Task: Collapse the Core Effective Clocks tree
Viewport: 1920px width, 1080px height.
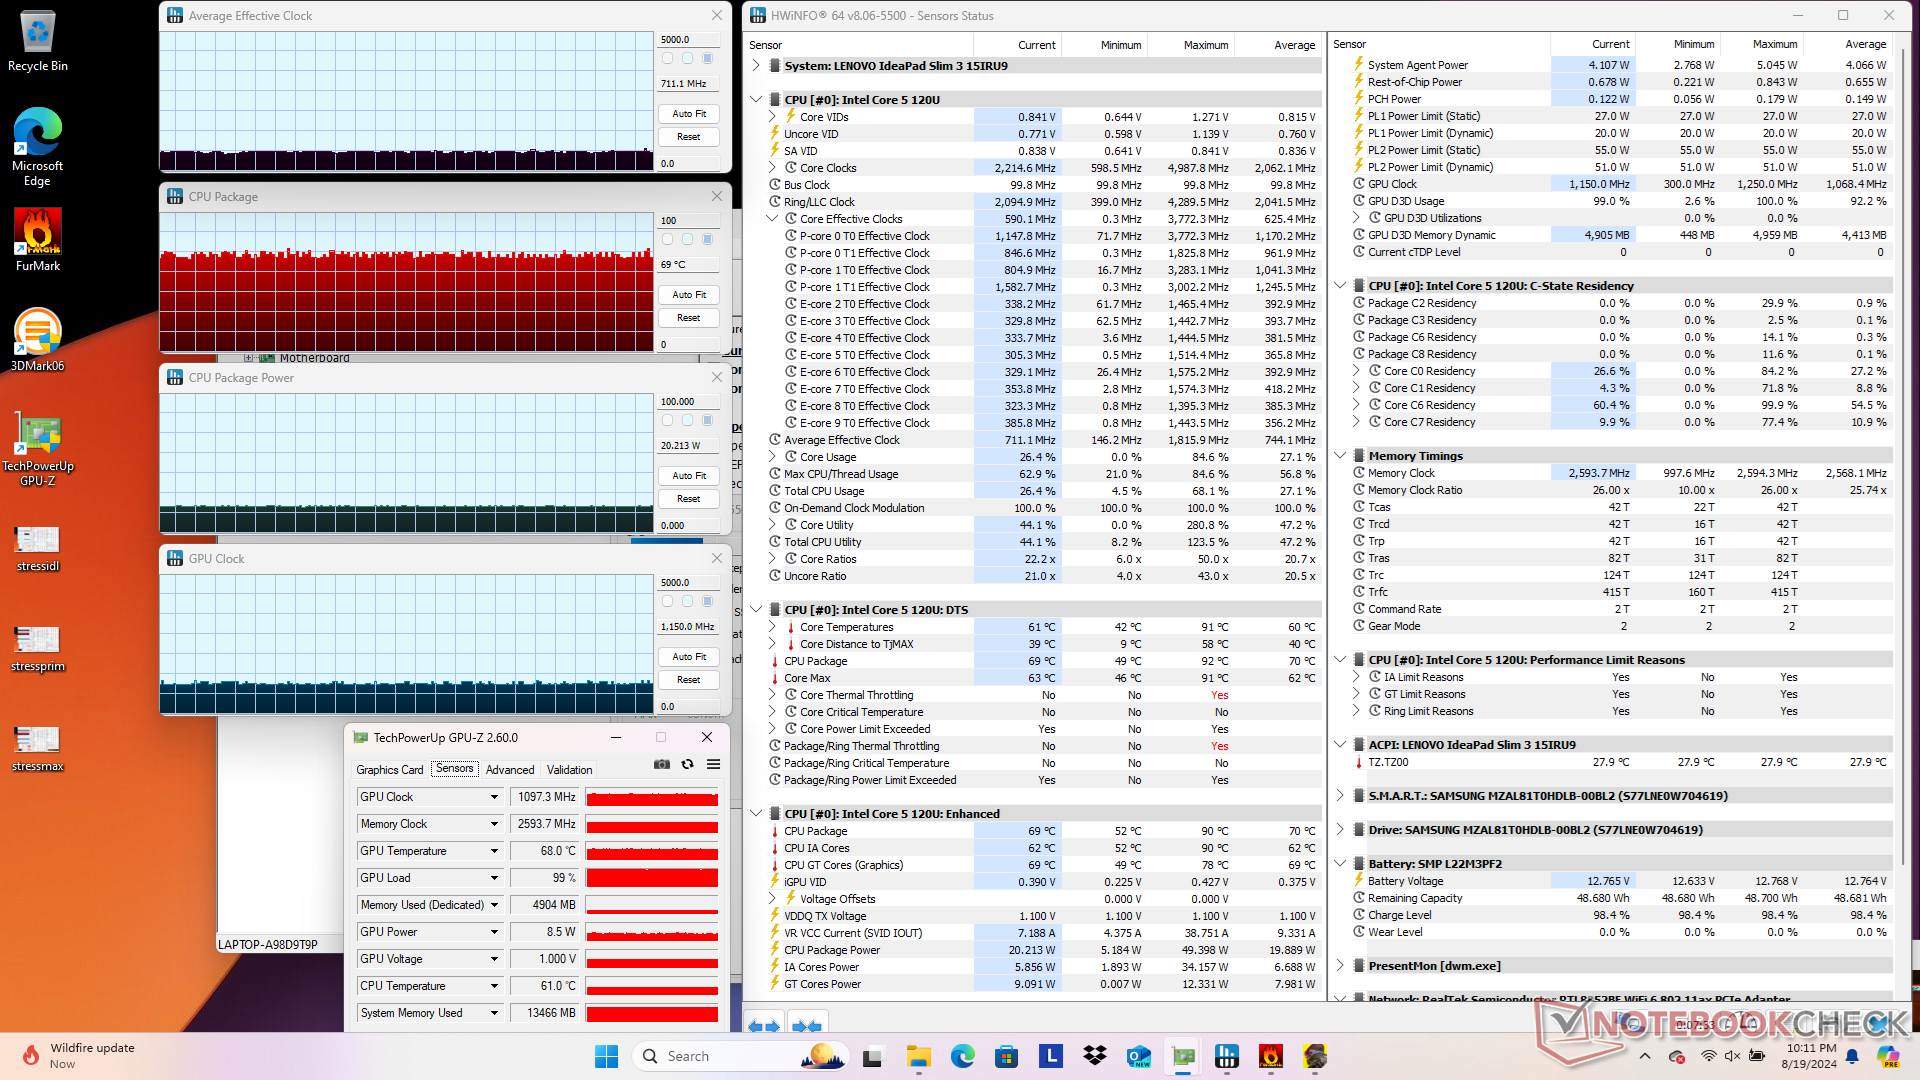Action: point(772,219)
